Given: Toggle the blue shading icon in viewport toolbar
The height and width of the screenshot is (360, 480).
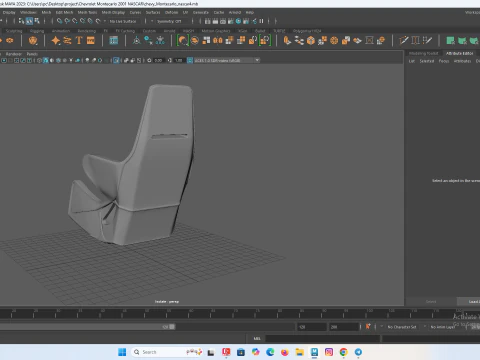Looking at the screenshot, I should (46, 60).
